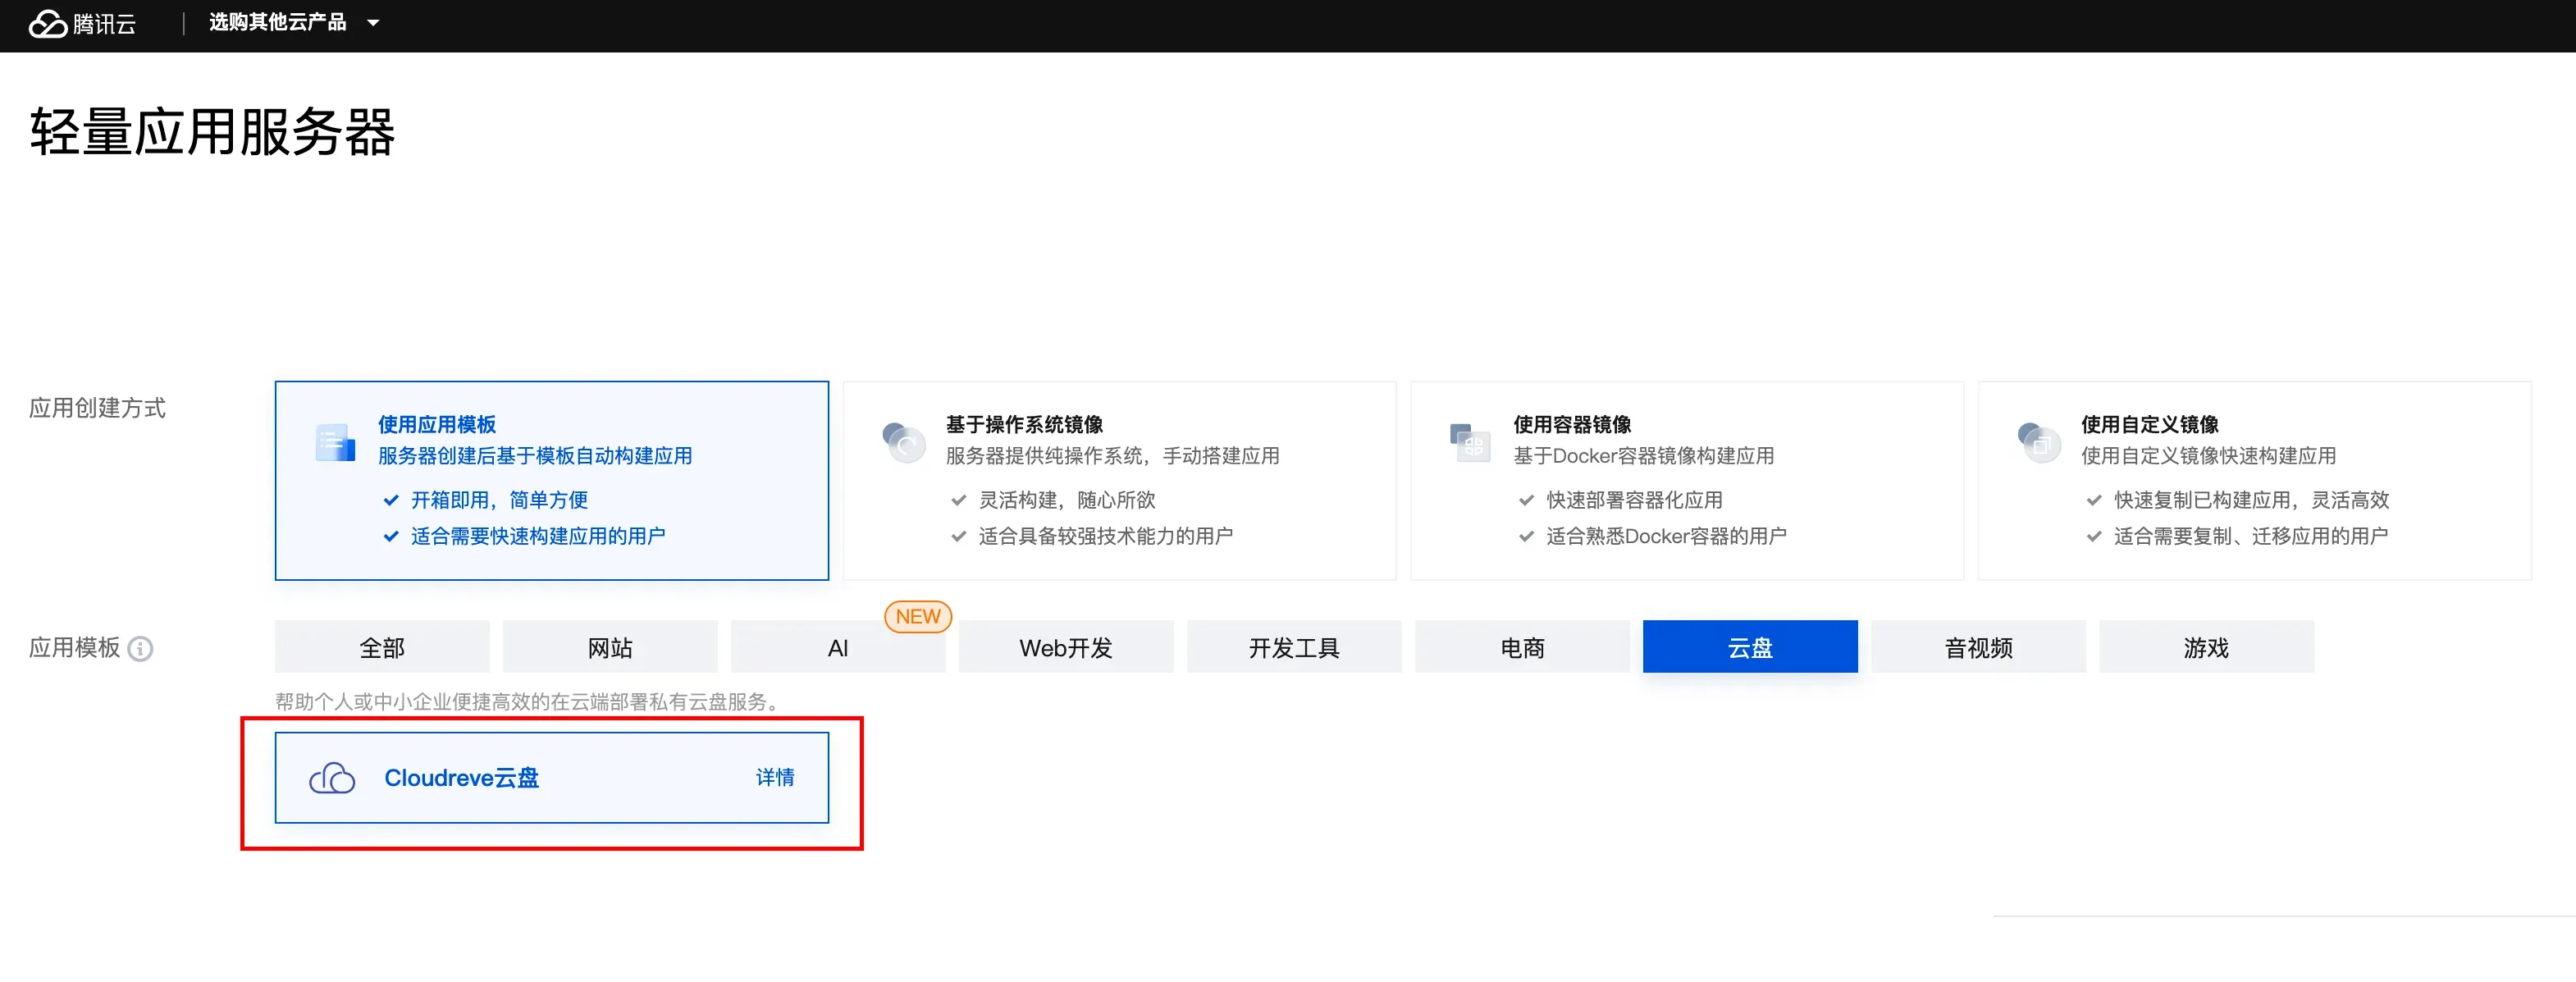Click the 轻量应用服务器 page title
This screenshot has height=982, width=2576.
point(212,132)
